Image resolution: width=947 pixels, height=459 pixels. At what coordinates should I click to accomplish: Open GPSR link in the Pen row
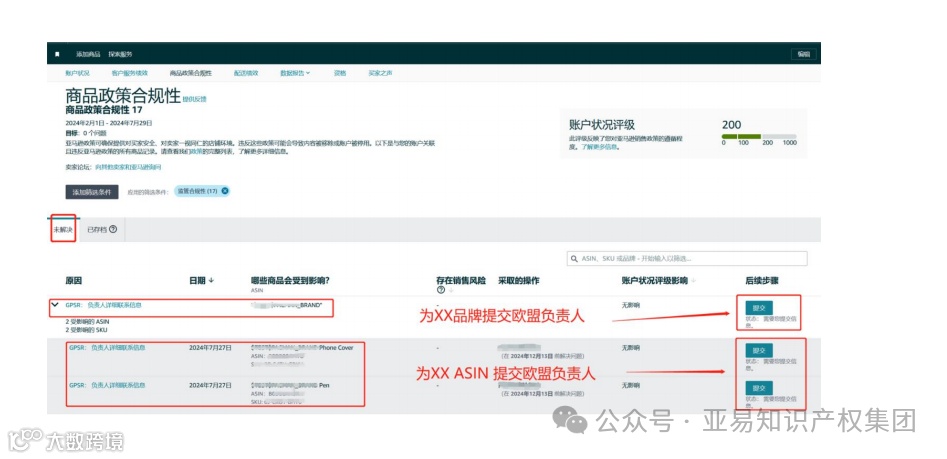coord(108,385)
